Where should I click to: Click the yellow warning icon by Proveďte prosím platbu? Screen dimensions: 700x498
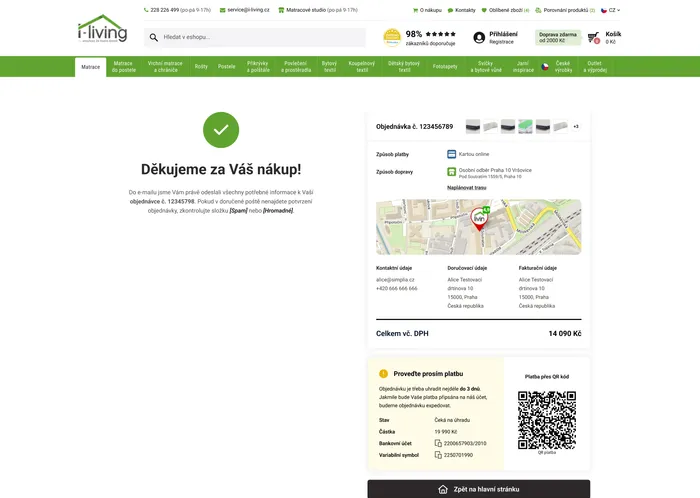(383, 374)
